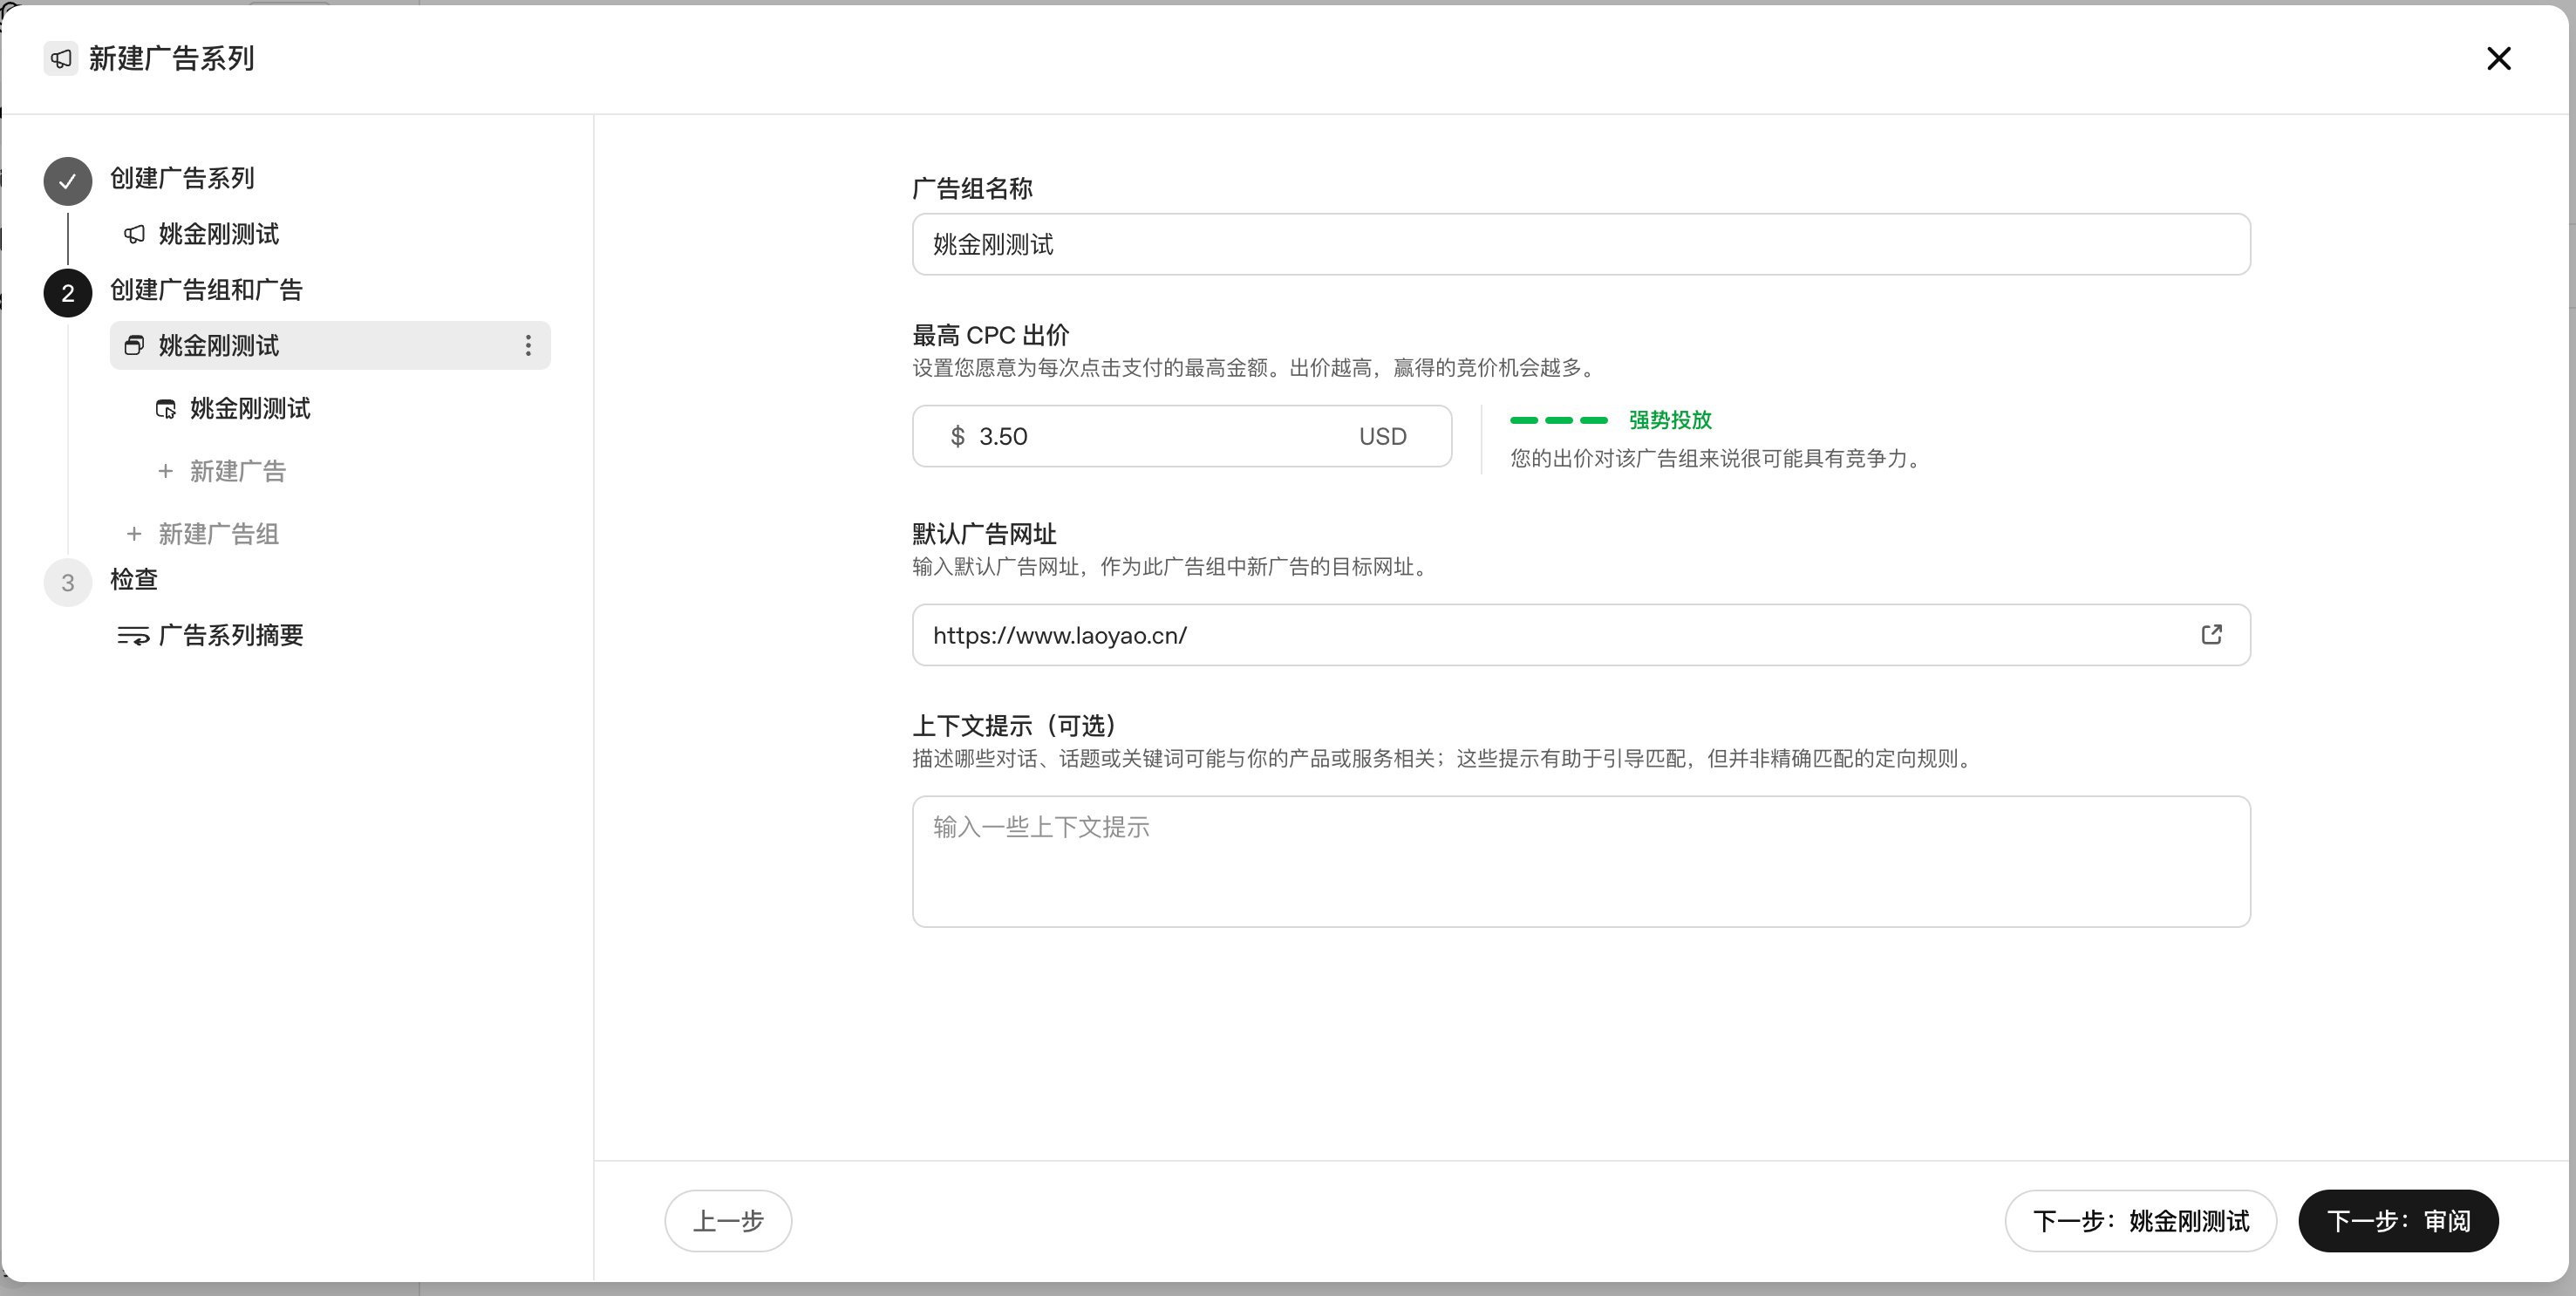Focus the 默认广告网址 URL field
2576x1296 pixels.
tap(1581, 635)
